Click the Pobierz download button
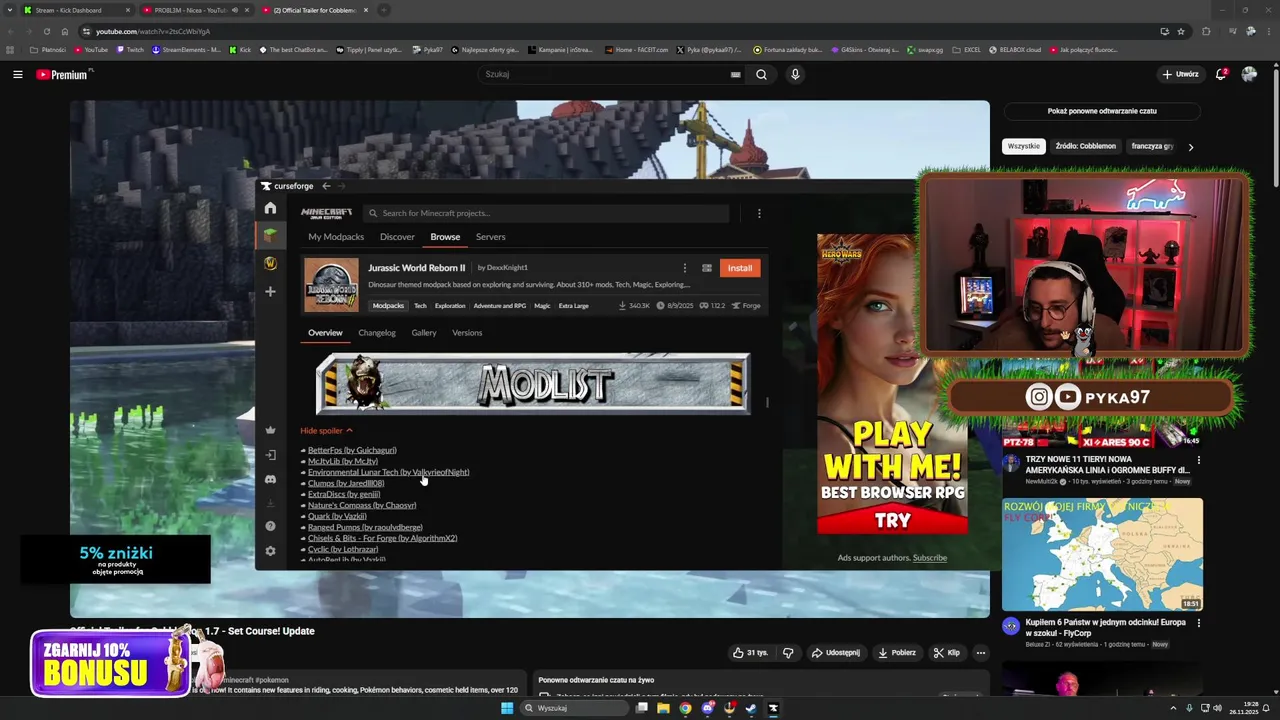Image resolution: width=1280 pixels, height=720 pixels. [897, 653]
